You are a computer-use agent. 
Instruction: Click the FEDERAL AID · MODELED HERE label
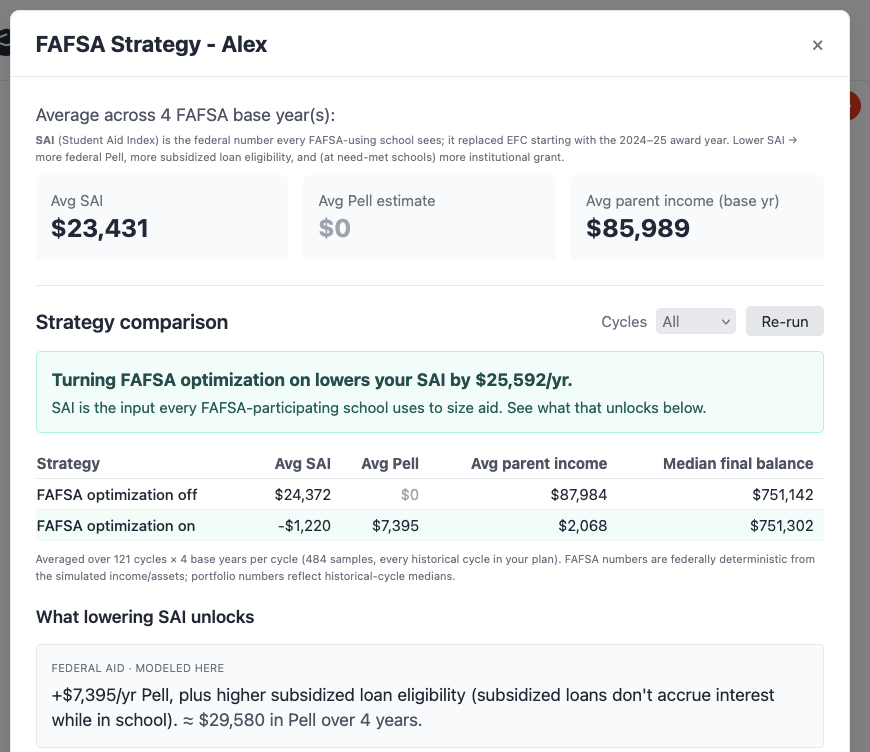[x=138, y=668]
